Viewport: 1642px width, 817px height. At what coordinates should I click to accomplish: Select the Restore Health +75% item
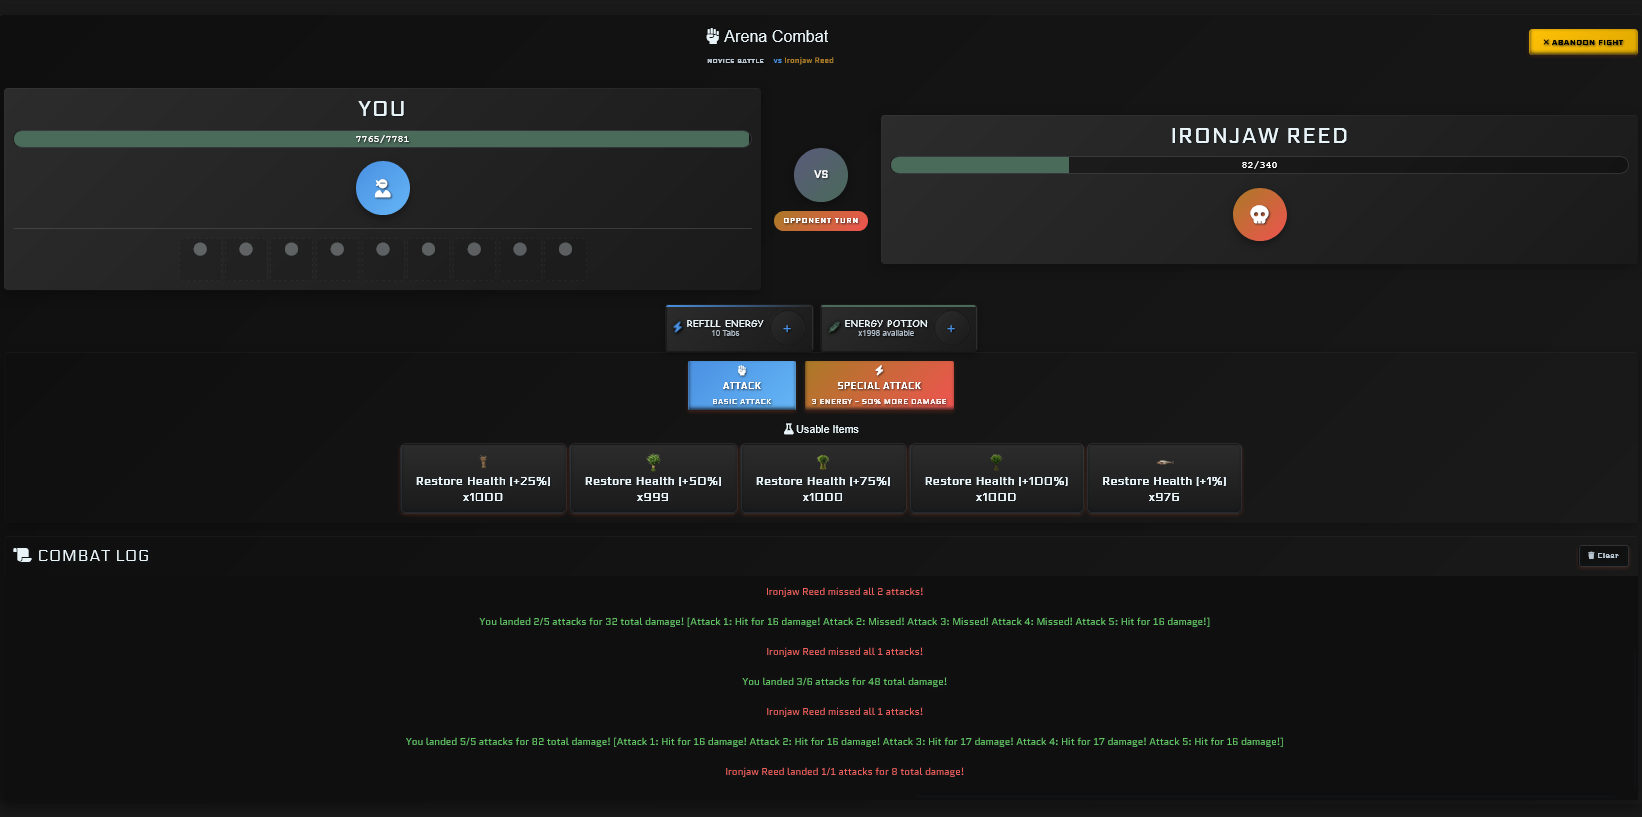point(823,479)
